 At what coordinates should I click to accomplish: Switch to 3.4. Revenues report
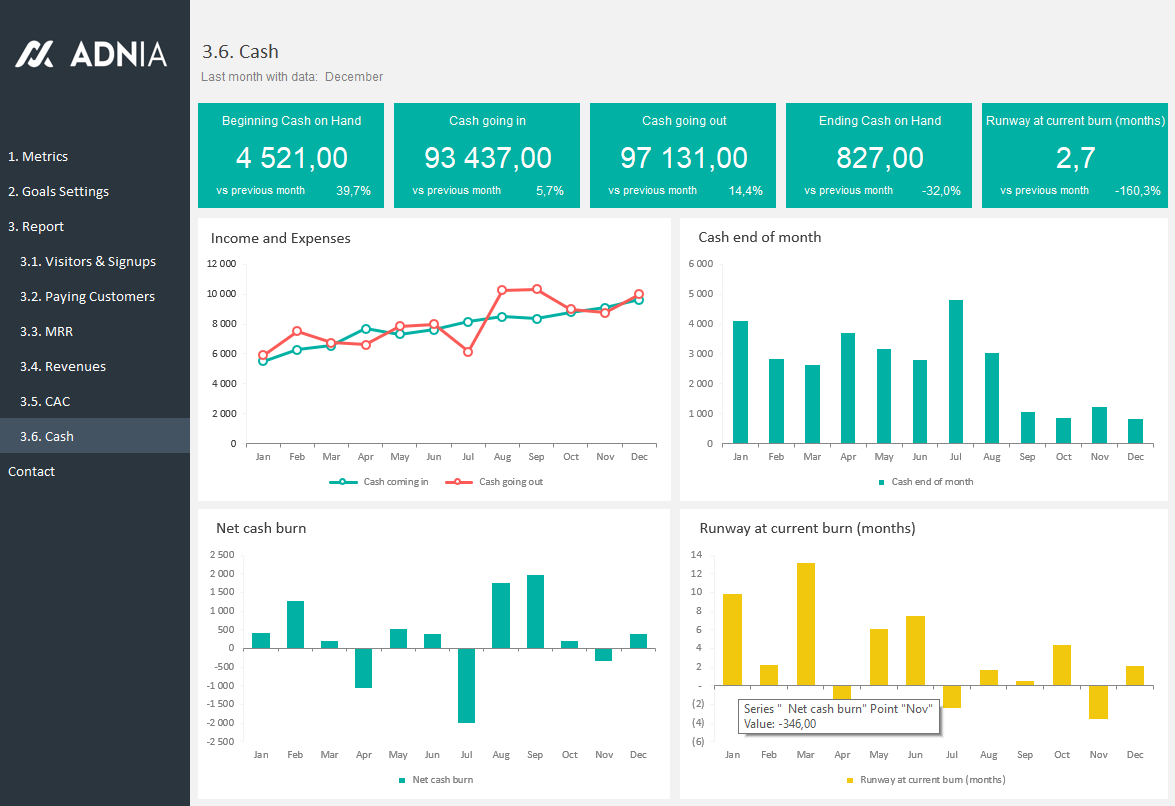pyautogui.click(x=63, y=367)
